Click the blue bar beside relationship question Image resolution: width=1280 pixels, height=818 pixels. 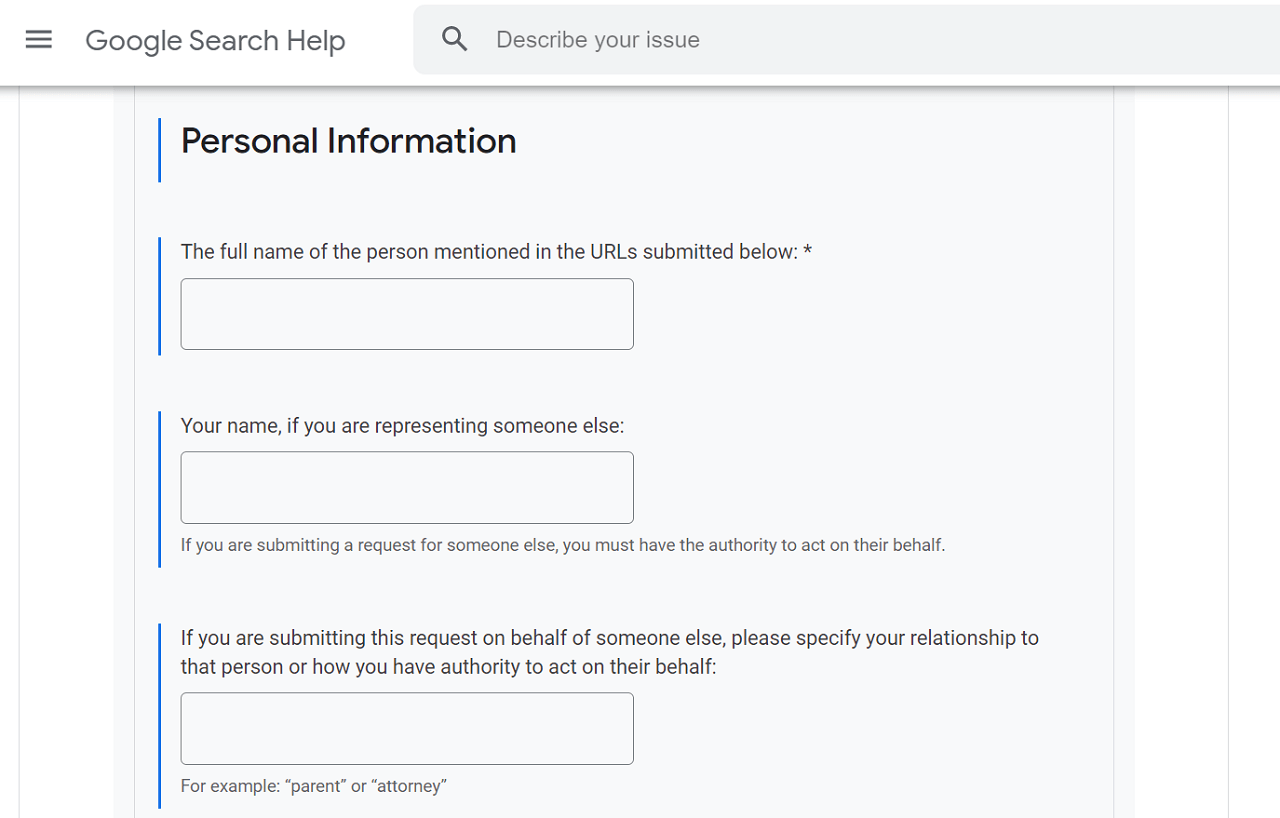click(x=159, y=716)
